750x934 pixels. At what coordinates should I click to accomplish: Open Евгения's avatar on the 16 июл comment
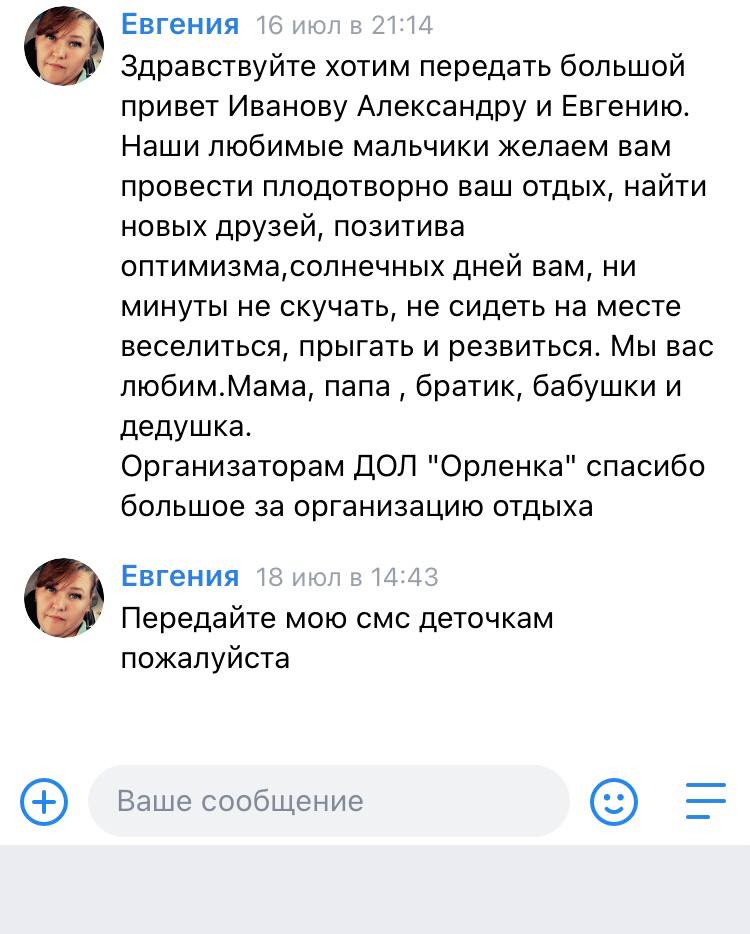click(x=64, y=46)
